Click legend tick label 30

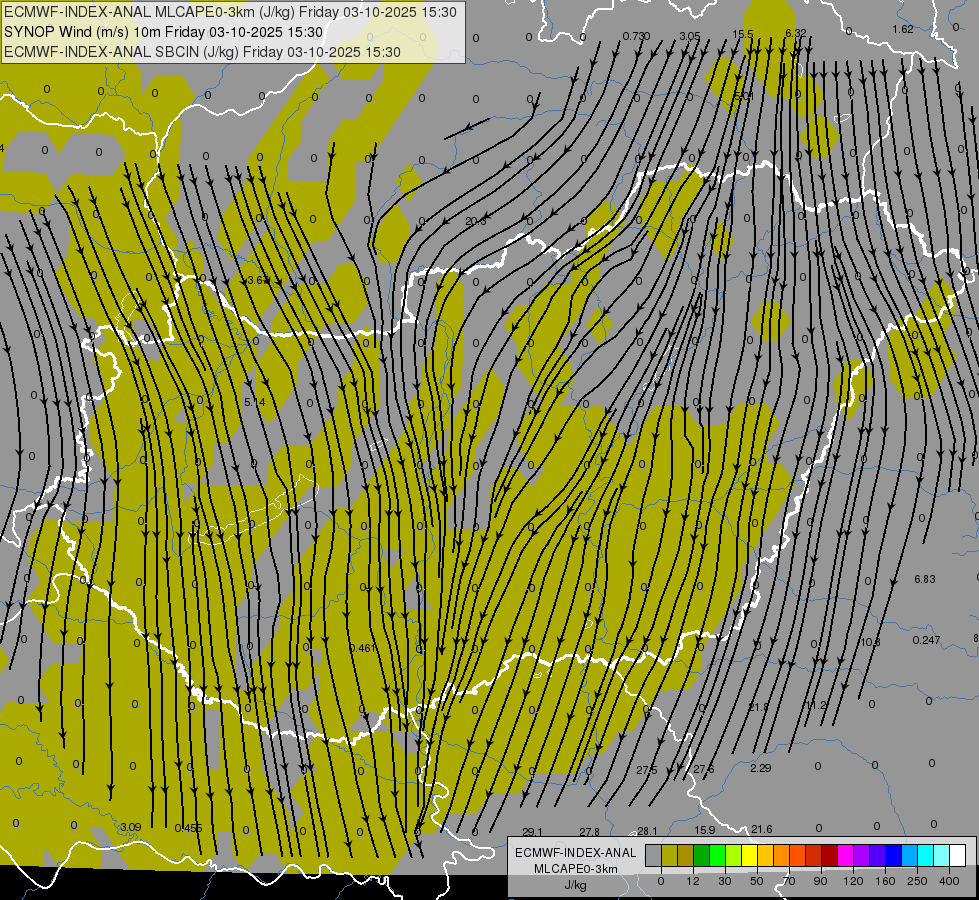pyautogui.click(x=725, y=881)
